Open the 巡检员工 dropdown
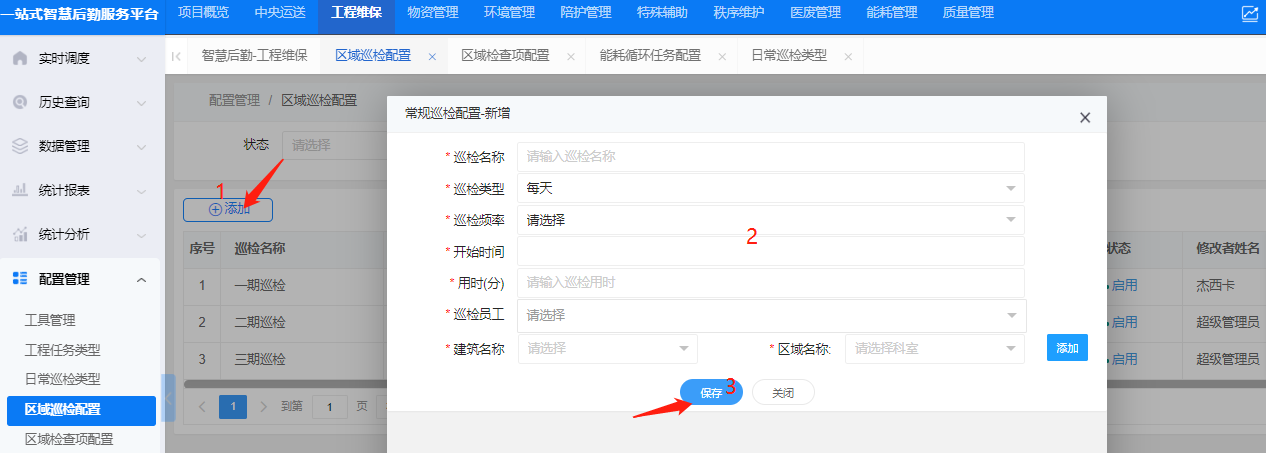Image resolution: width=1266 pixels, height=453 pixels. (771, 315)
